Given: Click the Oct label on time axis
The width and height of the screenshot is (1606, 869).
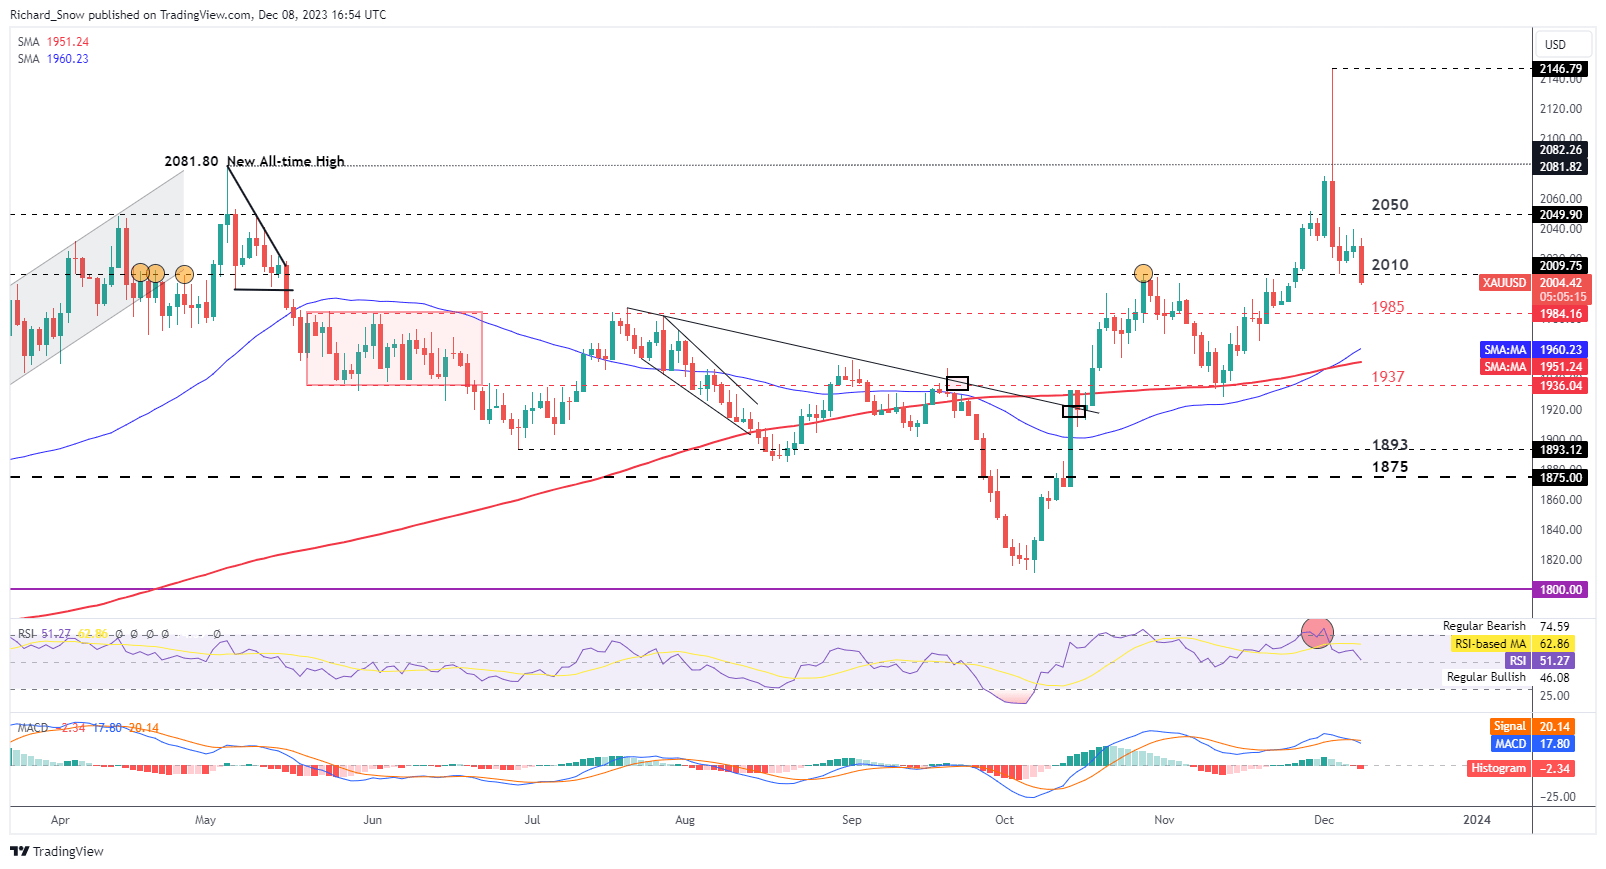Looking at the screenshot, I should pyautogui.click(x=1004, y=820).
